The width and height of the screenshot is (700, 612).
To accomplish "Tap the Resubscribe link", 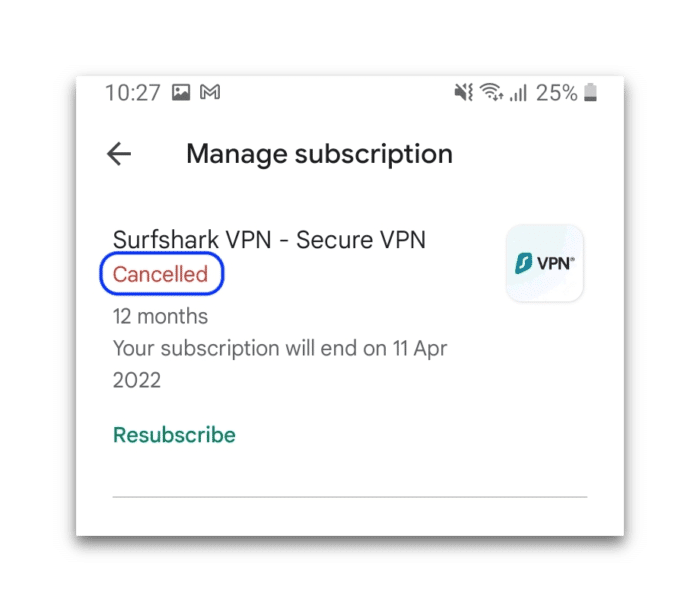I will coord(174,435).
